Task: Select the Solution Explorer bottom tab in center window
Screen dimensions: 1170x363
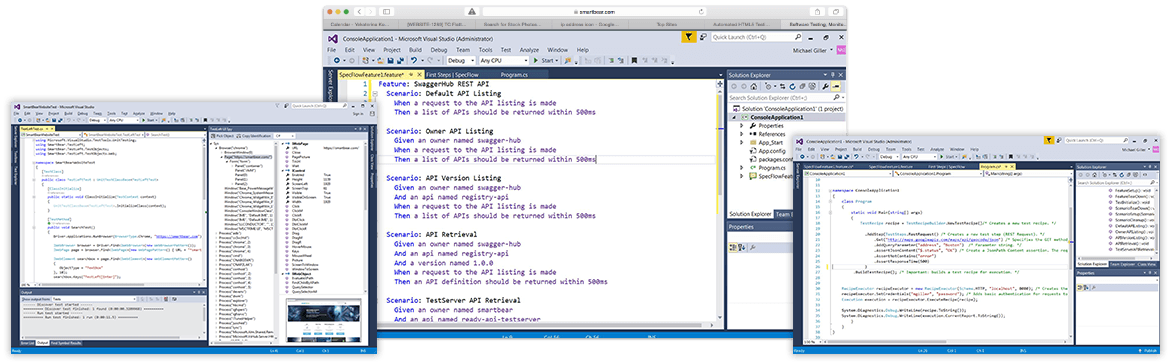Action: click(750, 214)
